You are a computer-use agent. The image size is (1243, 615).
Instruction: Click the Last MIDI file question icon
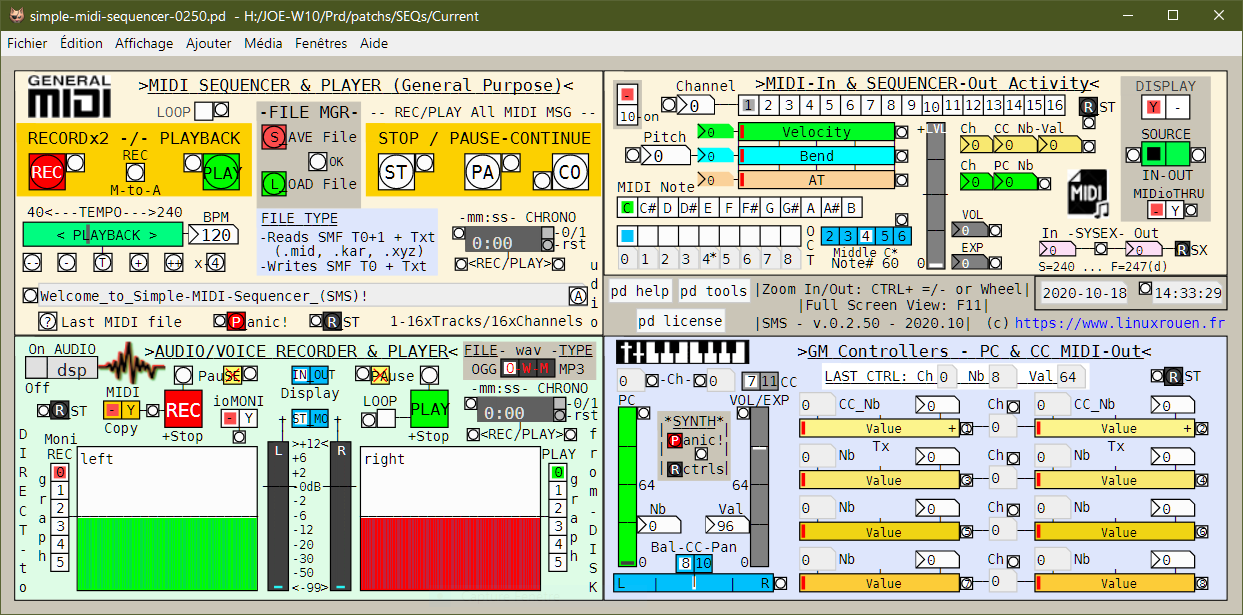pyautogui.click(x=47, y=322)
